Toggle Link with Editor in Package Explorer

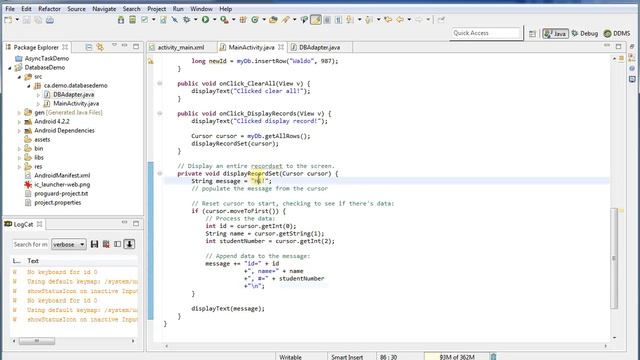pyautogui.click(x=100, y=47)
